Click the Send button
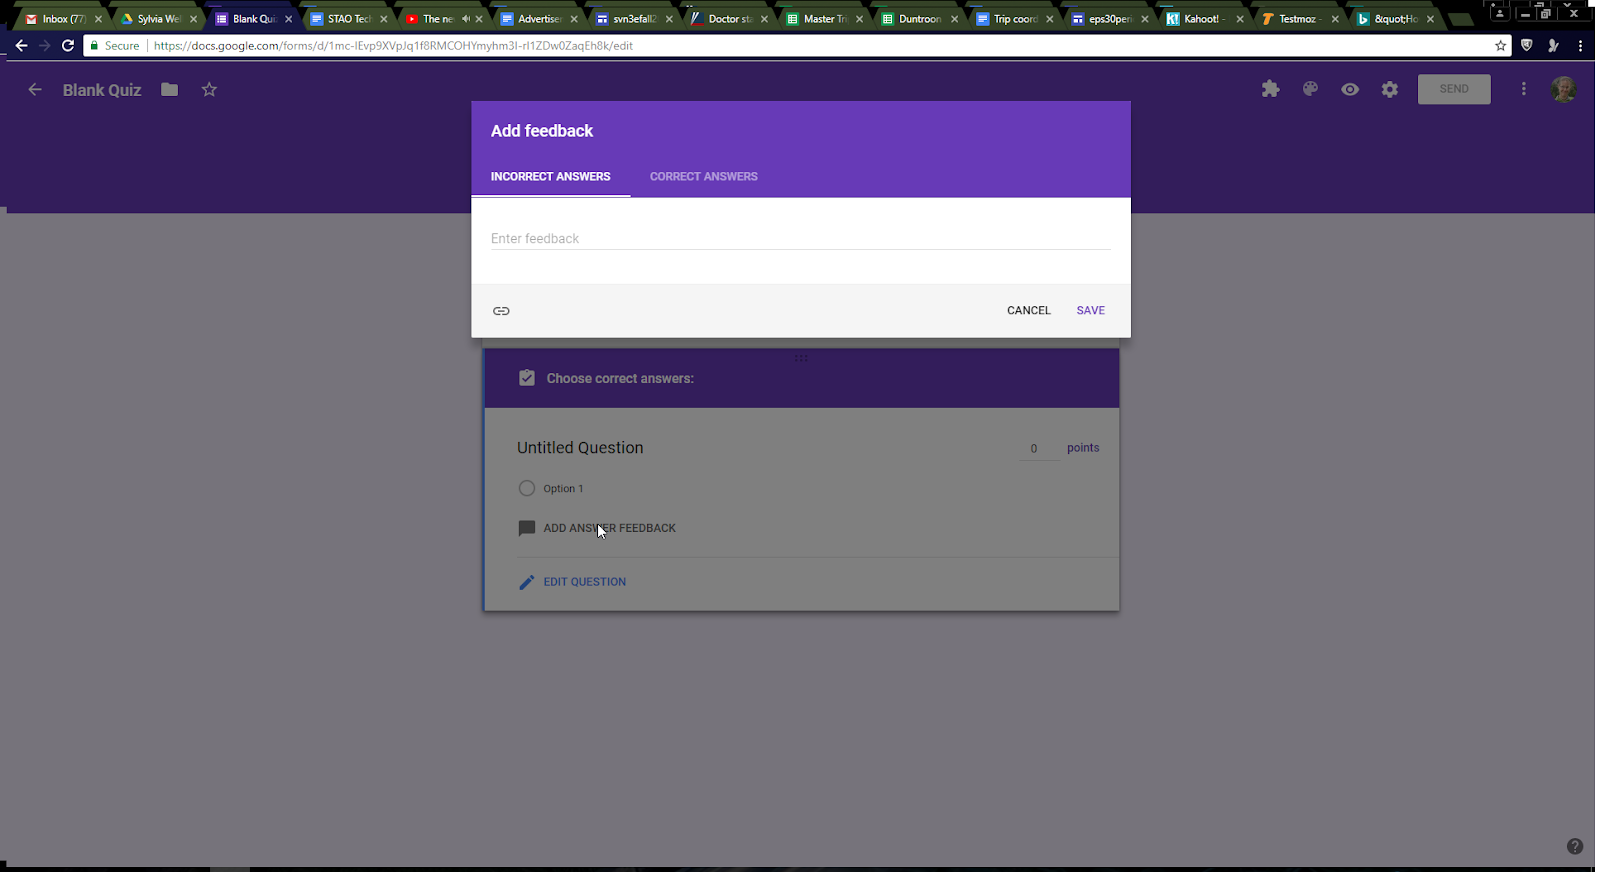The height and width of the screenshot is (872, 1600). (x=1454, y=89)
